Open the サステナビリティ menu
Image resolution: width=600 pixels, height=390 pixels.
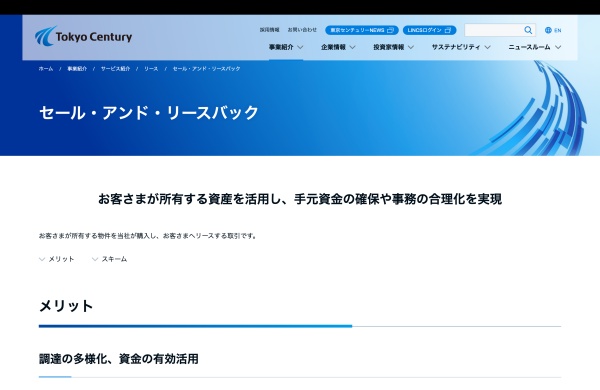coord(456,47)
